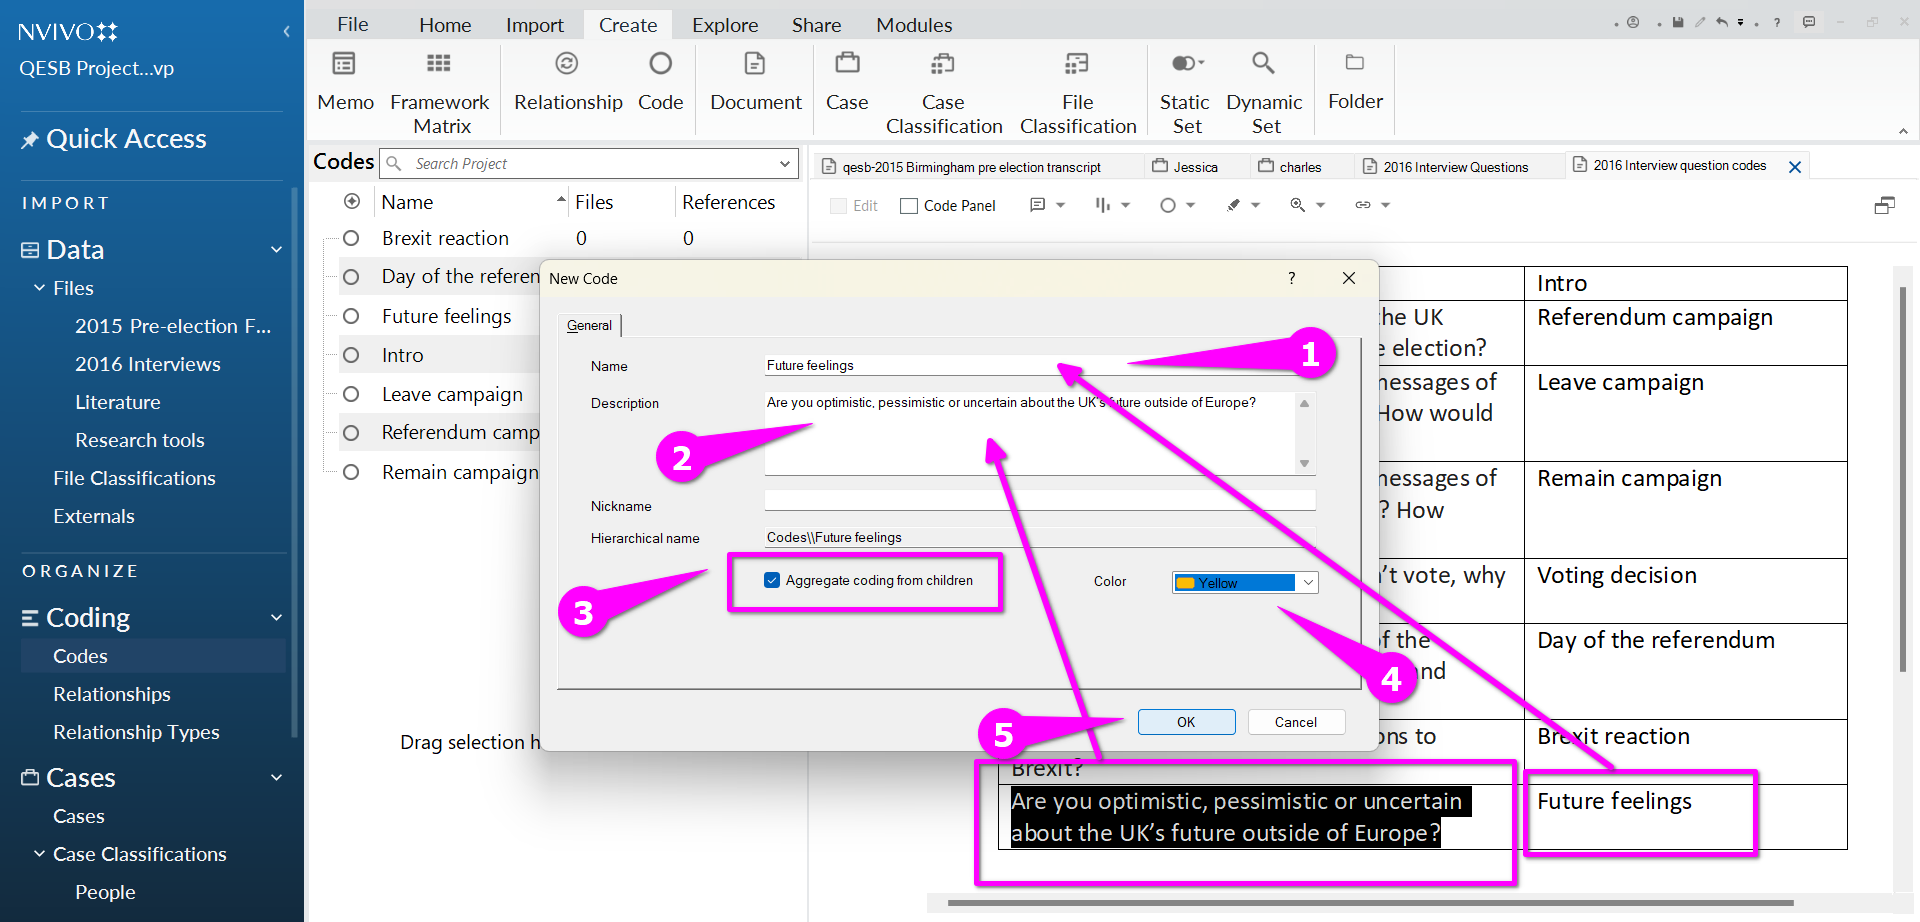Click the Memo icon in ribbon
This screenshot has height=922, width=1920.
(344, 65)
